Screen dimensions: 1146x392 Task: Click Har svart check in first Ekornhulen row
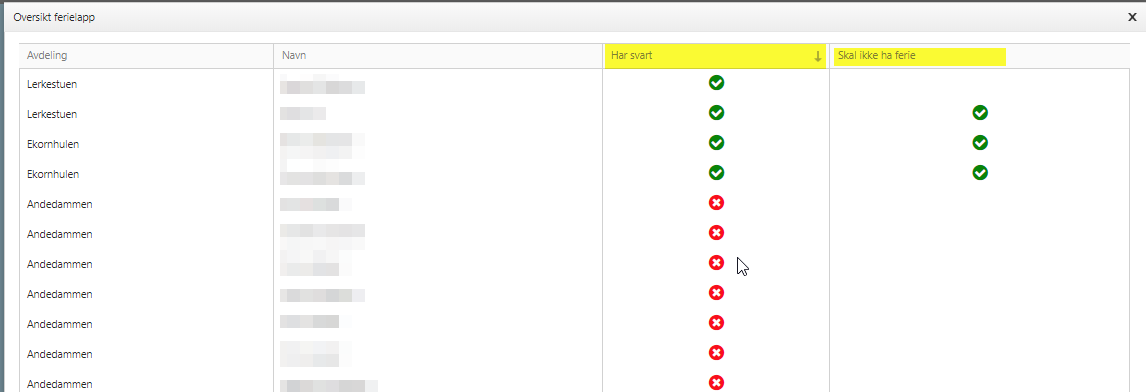716,143
